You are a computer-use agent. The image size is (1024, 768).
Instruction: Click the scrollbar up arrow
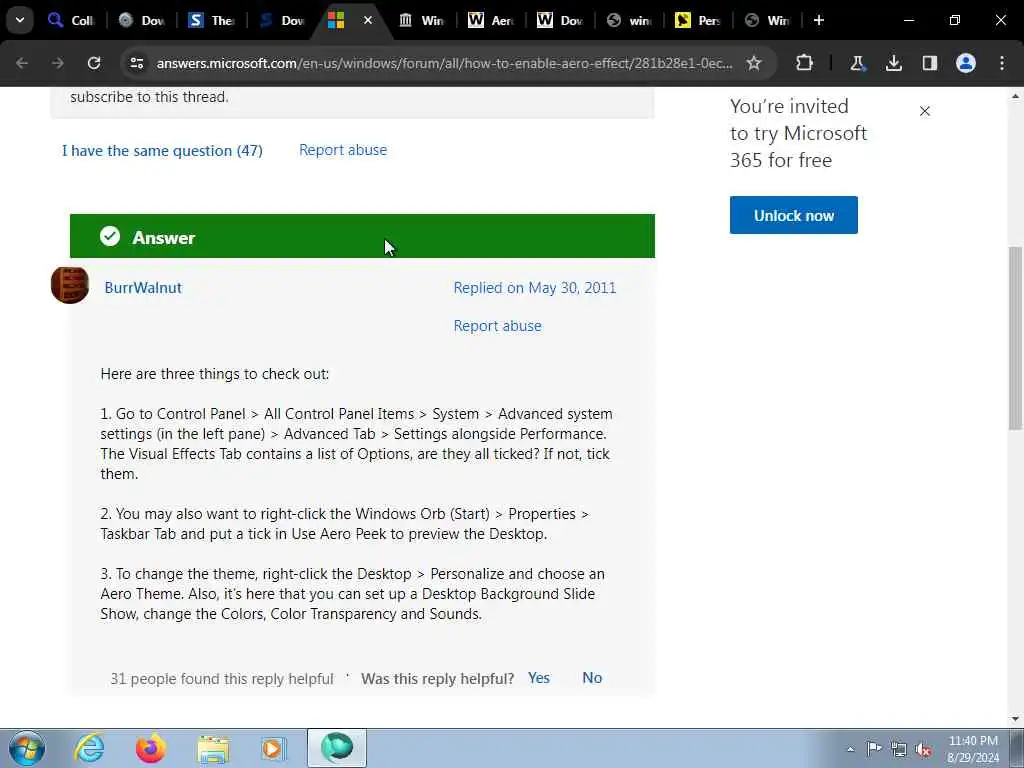(x=1016, y=96)
